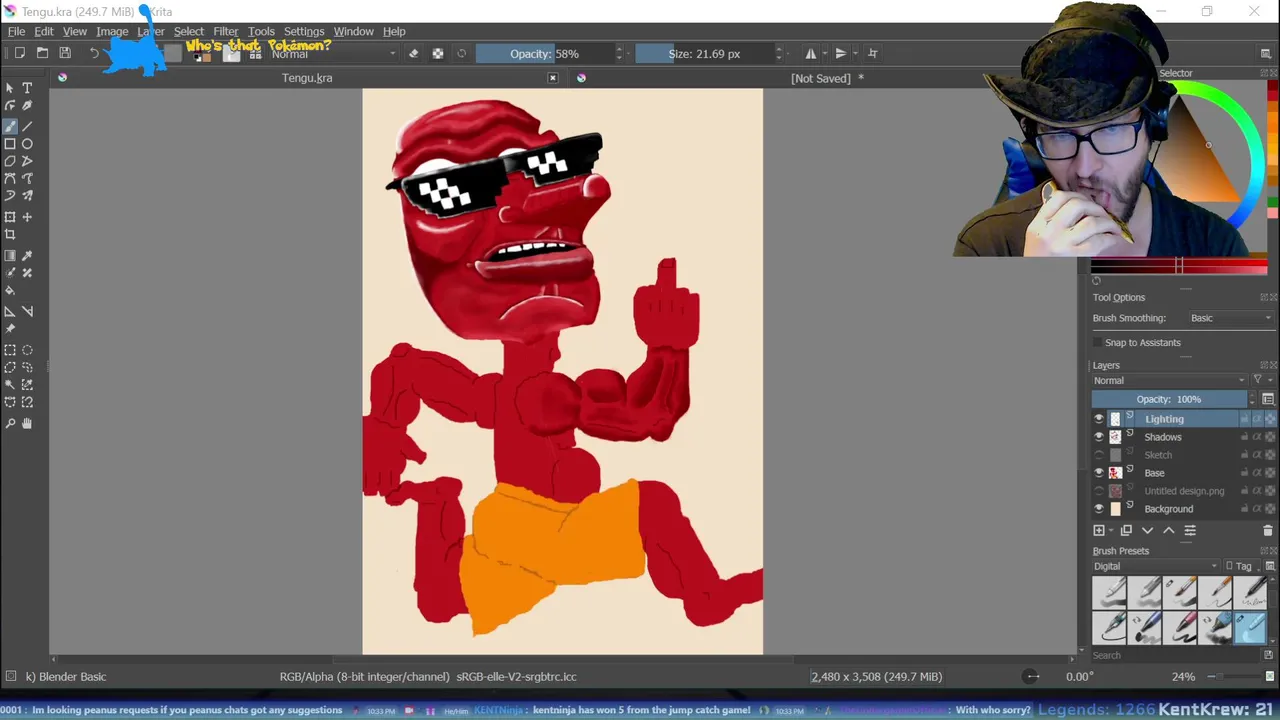Open layer properties icon
This screenshot has width=1280, height=720.
click(1190, 531)
